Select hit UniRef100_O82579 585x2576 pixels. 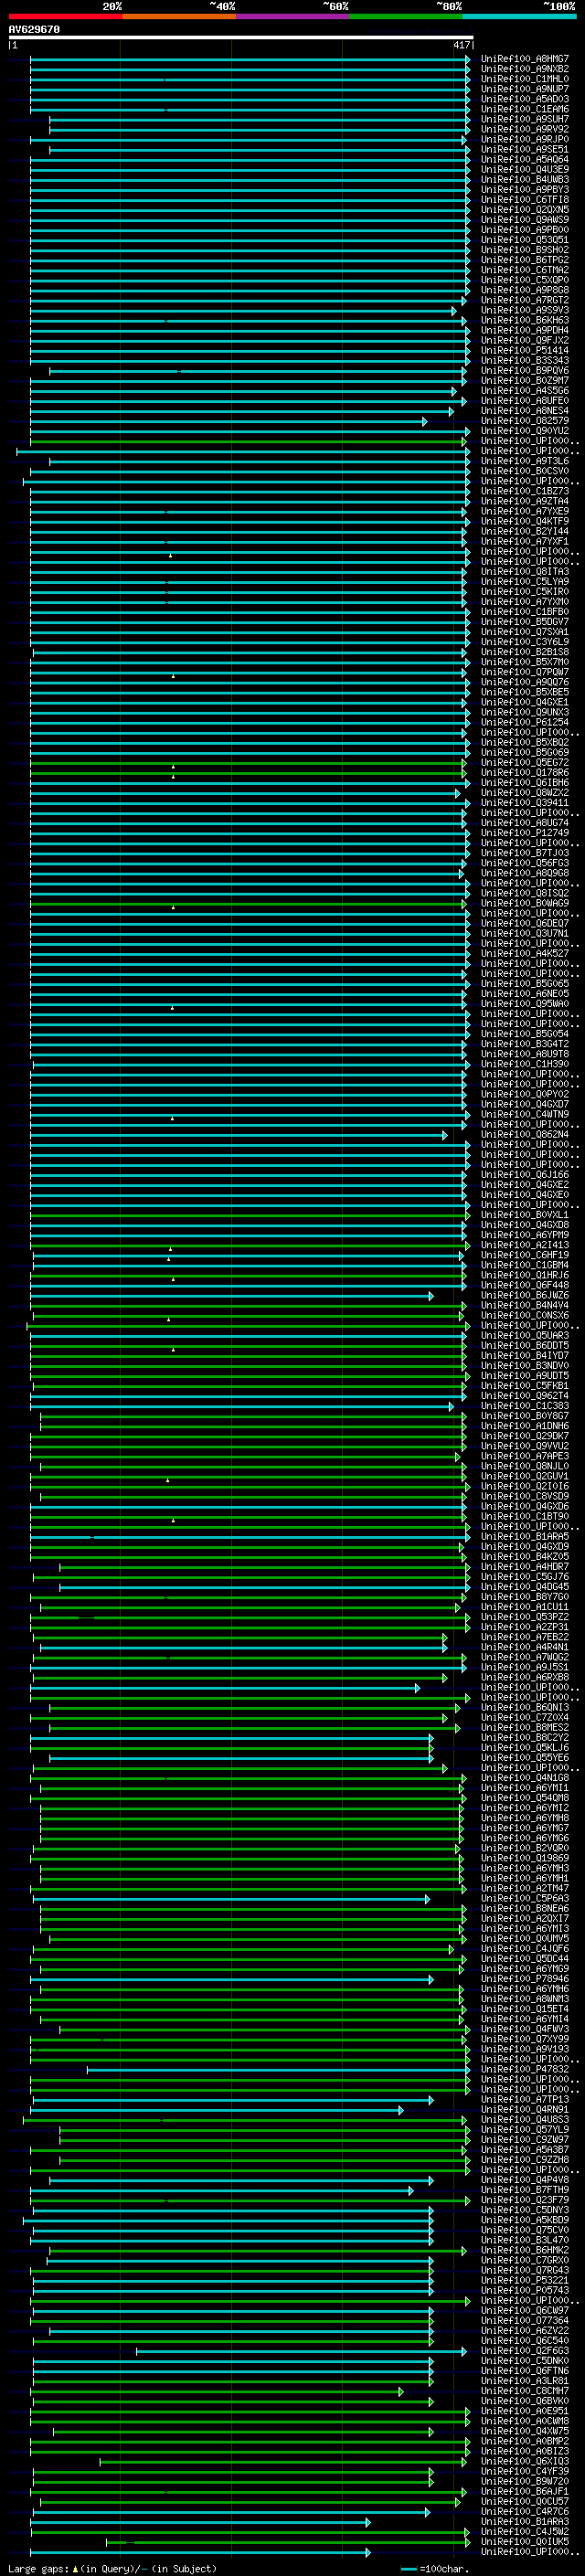[x=525, y=421]
